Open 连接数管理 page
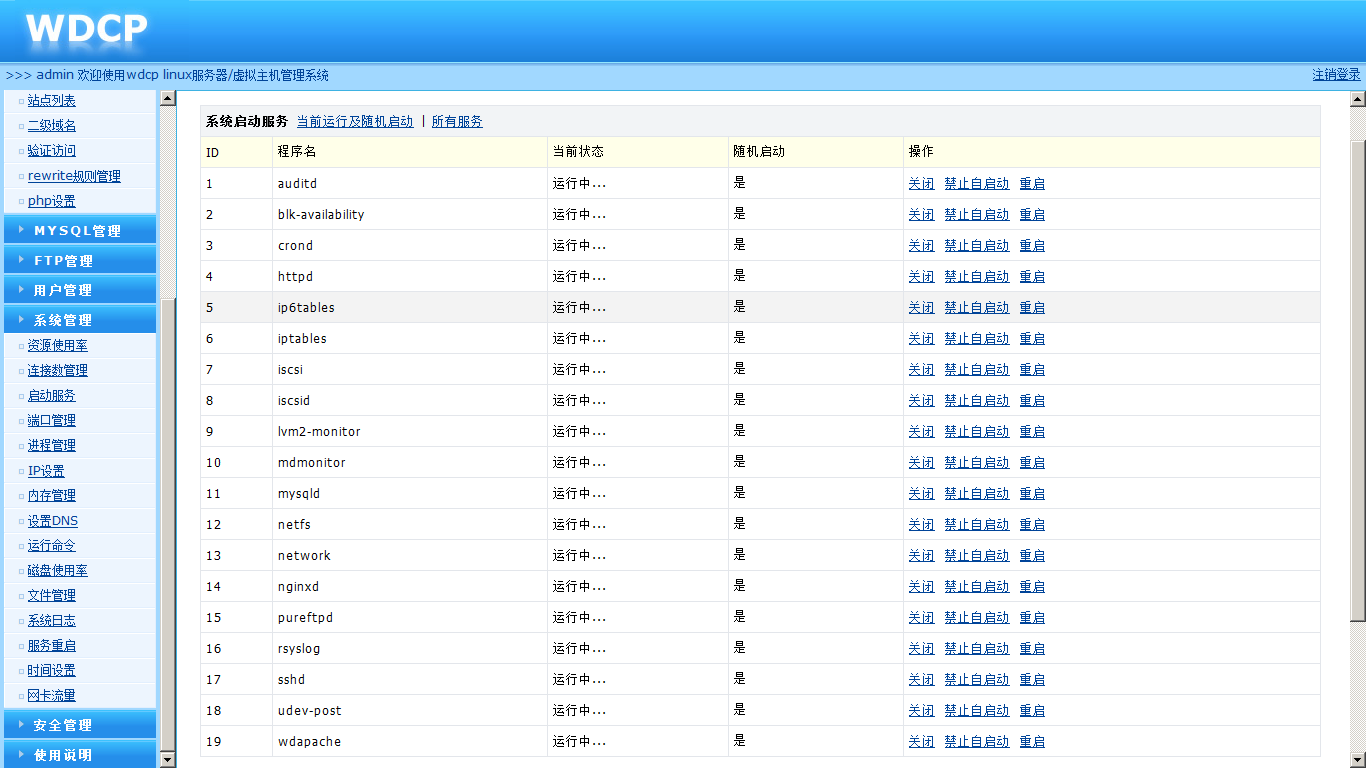This screenshot has width=1366, height=768. (x=58, y=371)
